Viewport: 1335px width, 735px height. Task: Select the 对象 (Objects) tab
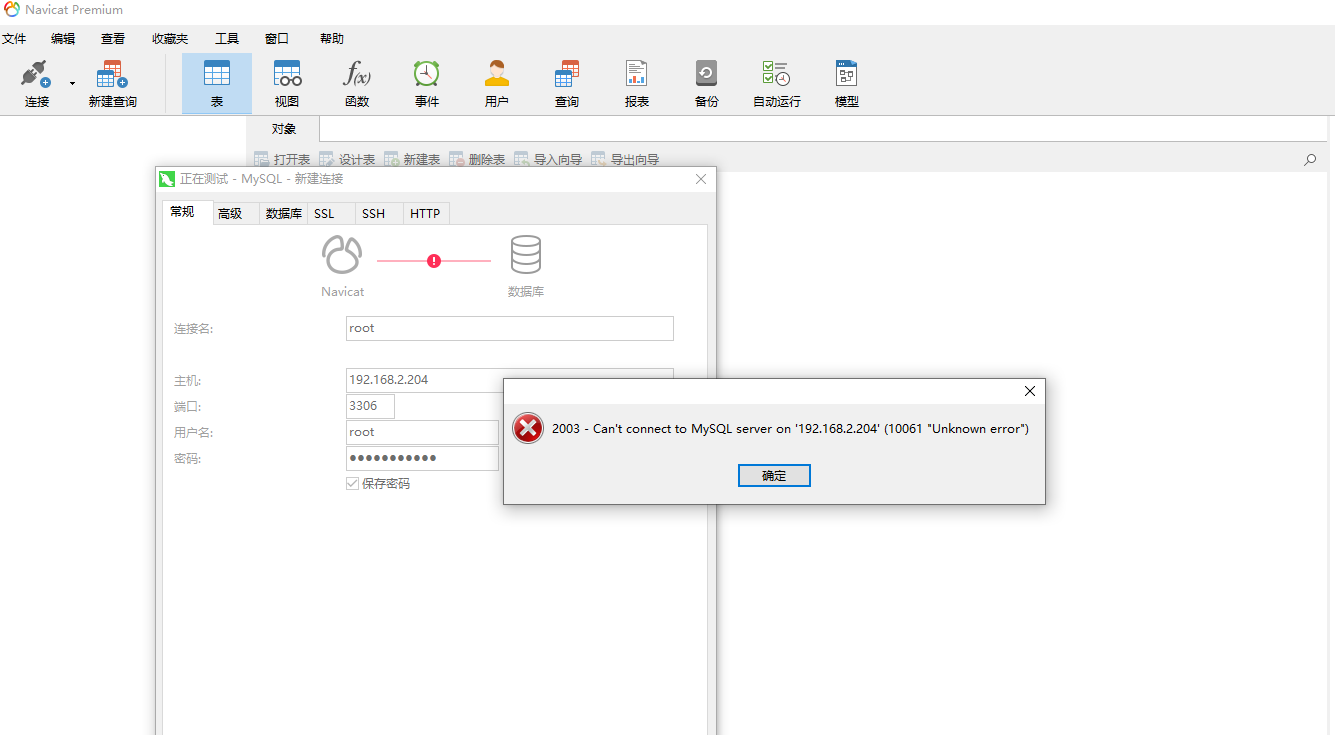(284, 129)
